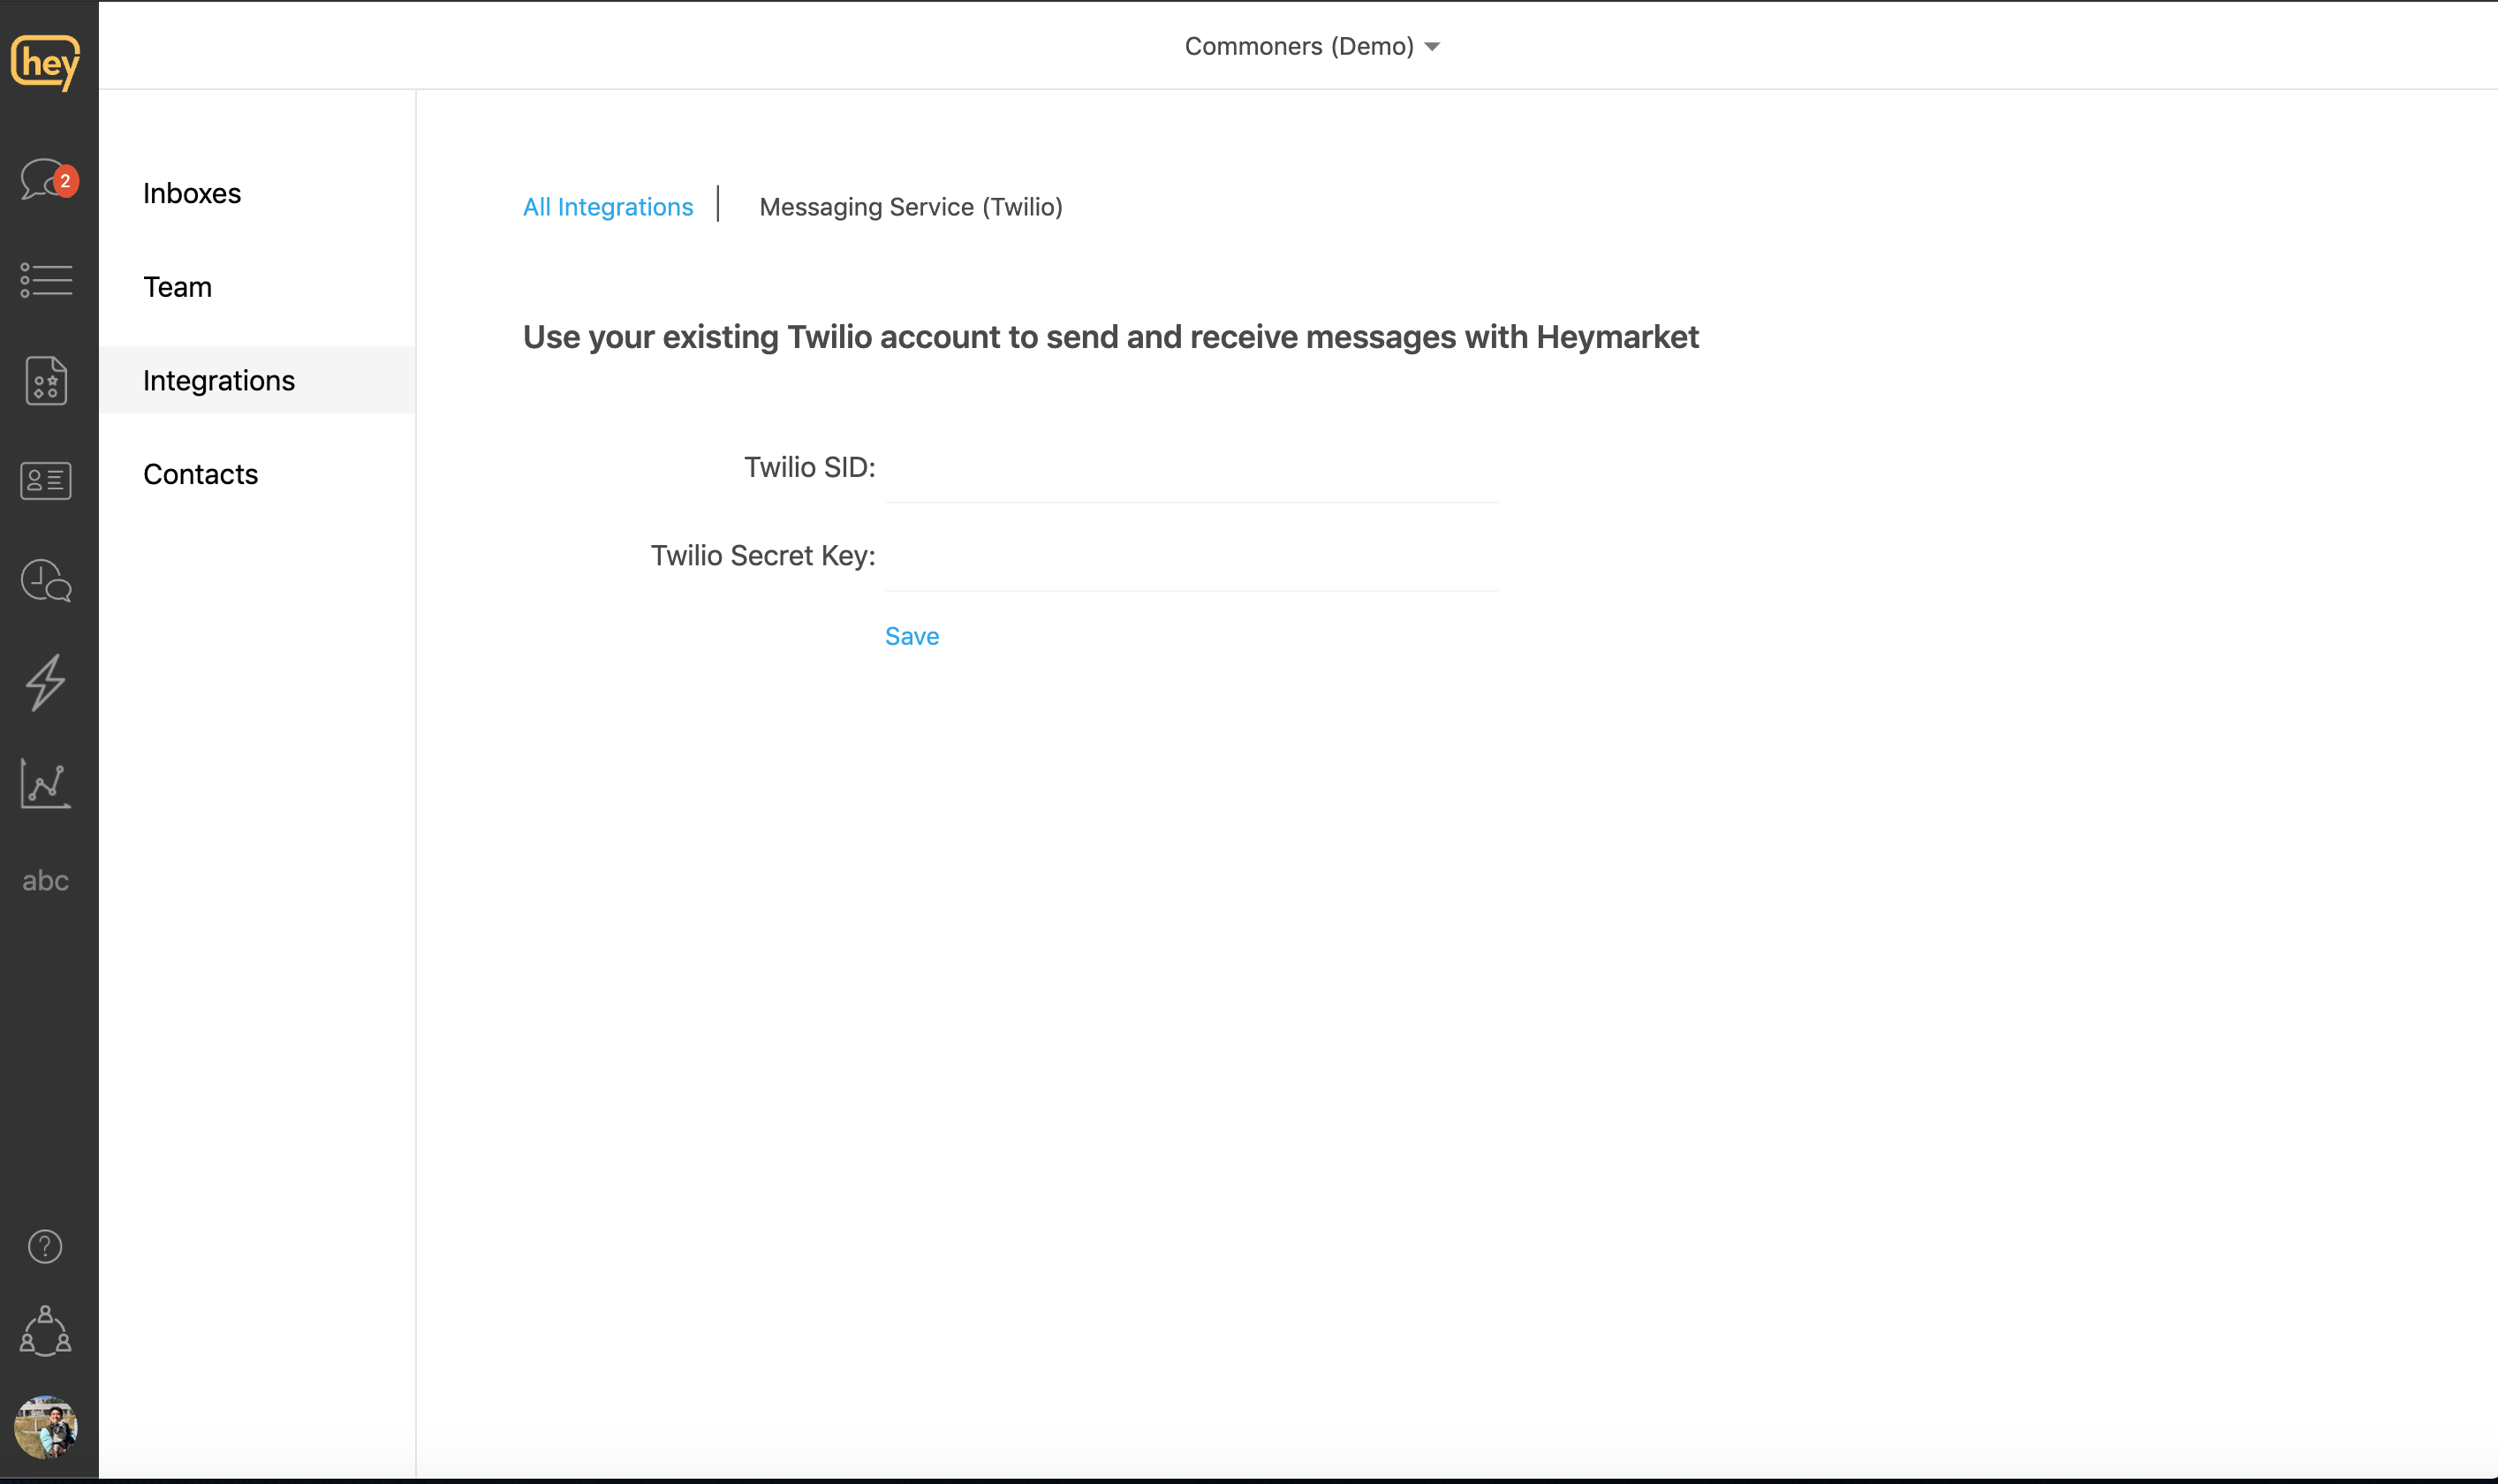Expand the Commoners (Demo) account dropdown
Image resolution: width=2498 pixels, height=1484 pixels.
1311,46
